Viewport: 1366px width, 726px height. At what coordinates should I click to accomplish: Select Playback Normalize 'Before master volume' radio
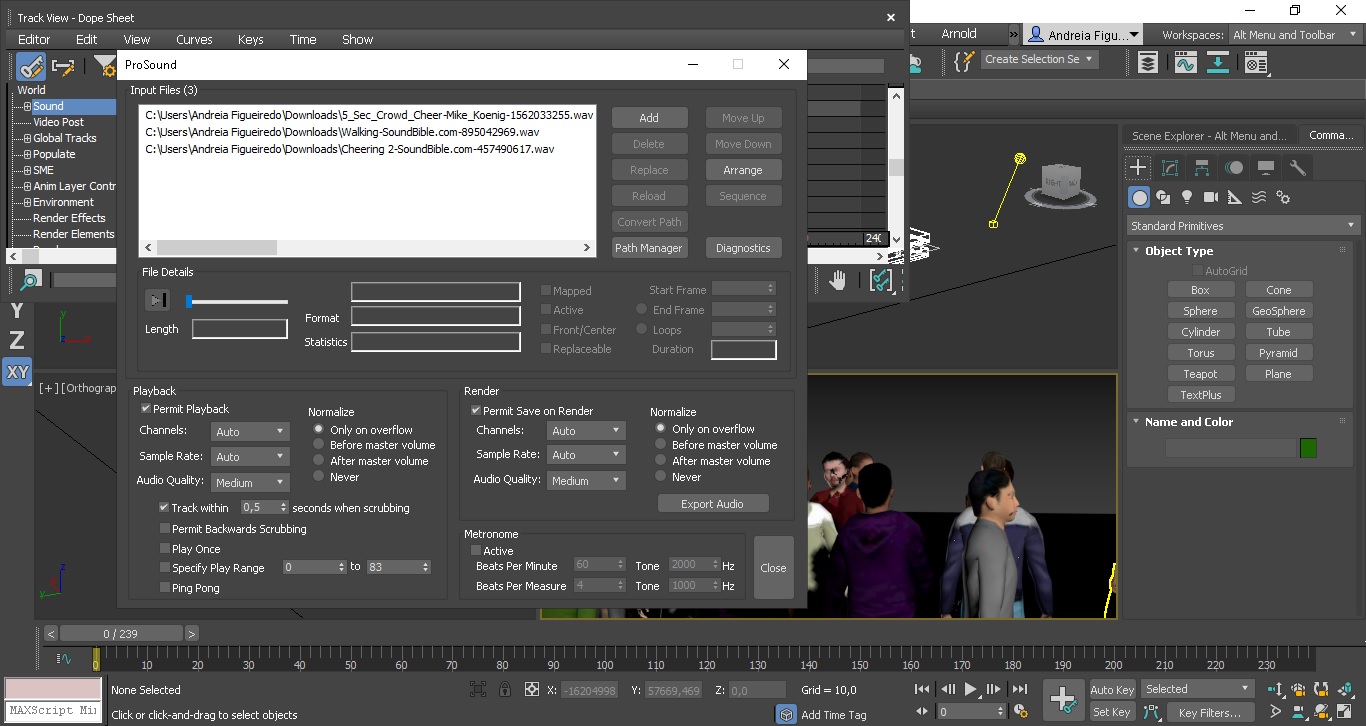(x=319, y=445)
